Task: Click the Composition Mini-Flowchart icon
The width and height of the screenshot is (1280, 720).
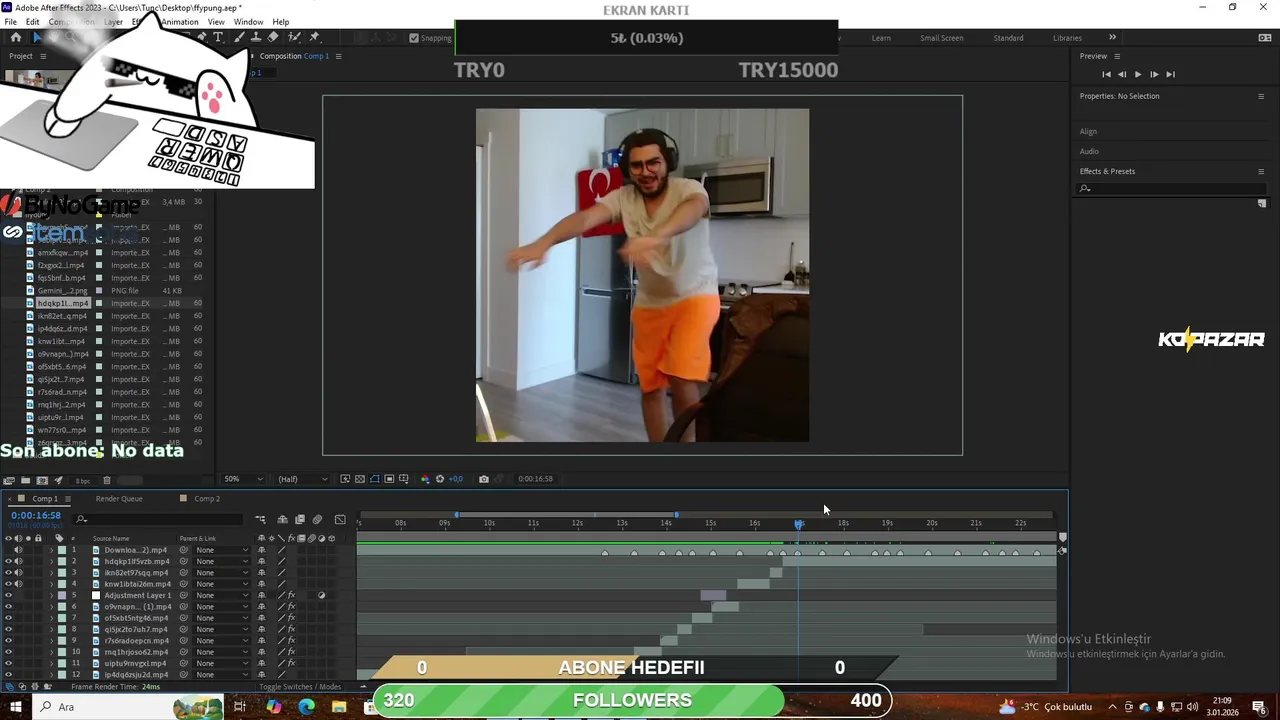Action: coord(260,519)
